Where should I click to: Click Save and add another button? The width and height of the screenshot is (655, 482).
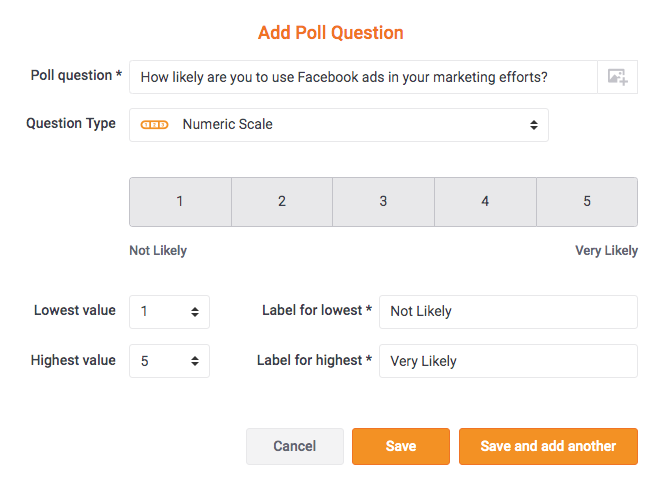(548, 446)
